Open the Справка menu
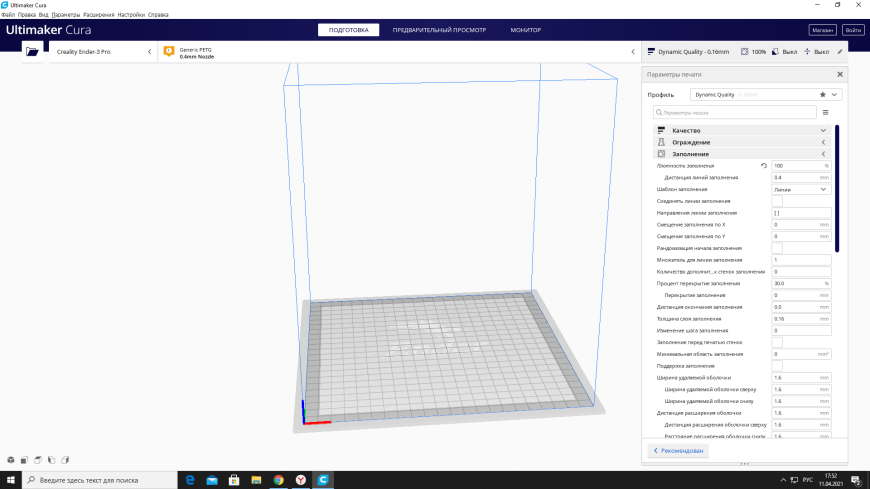The height and width of the screenshot is (489, 870). coord(158,14)
